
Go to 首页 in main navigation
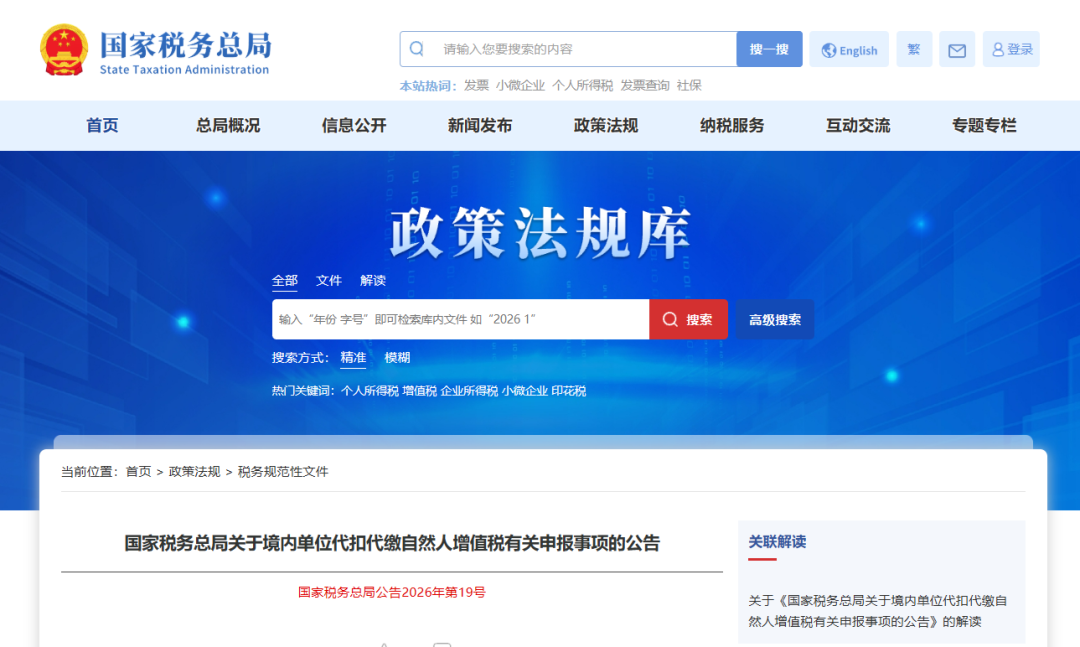click(102, 125)
